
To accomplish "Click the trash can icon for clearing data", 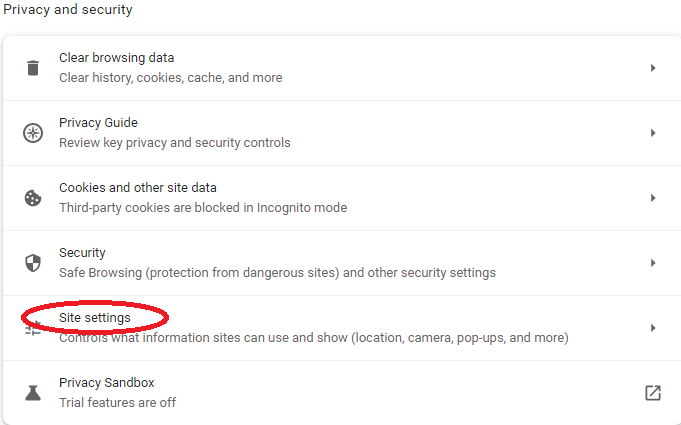I will tap(33, 68).
